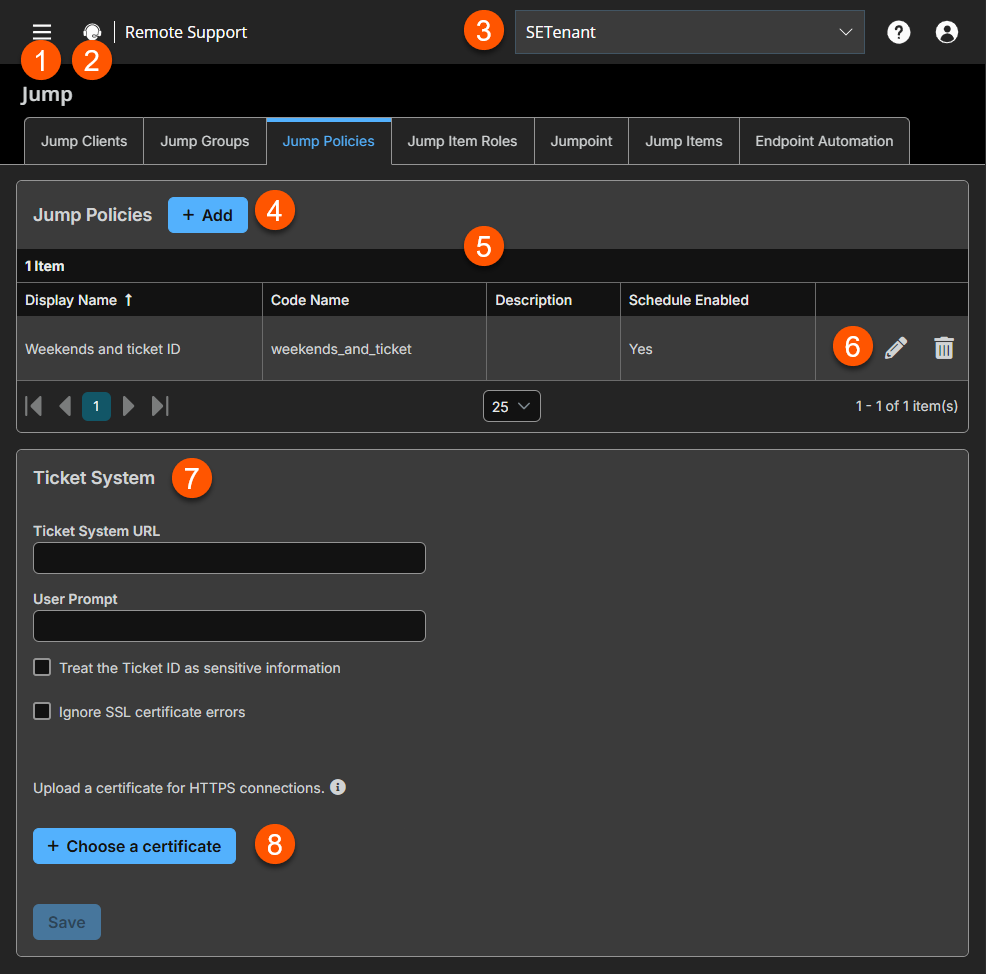Go to last page of results
The width and height of the screenshot is (986, 974).
click(160, 406)
